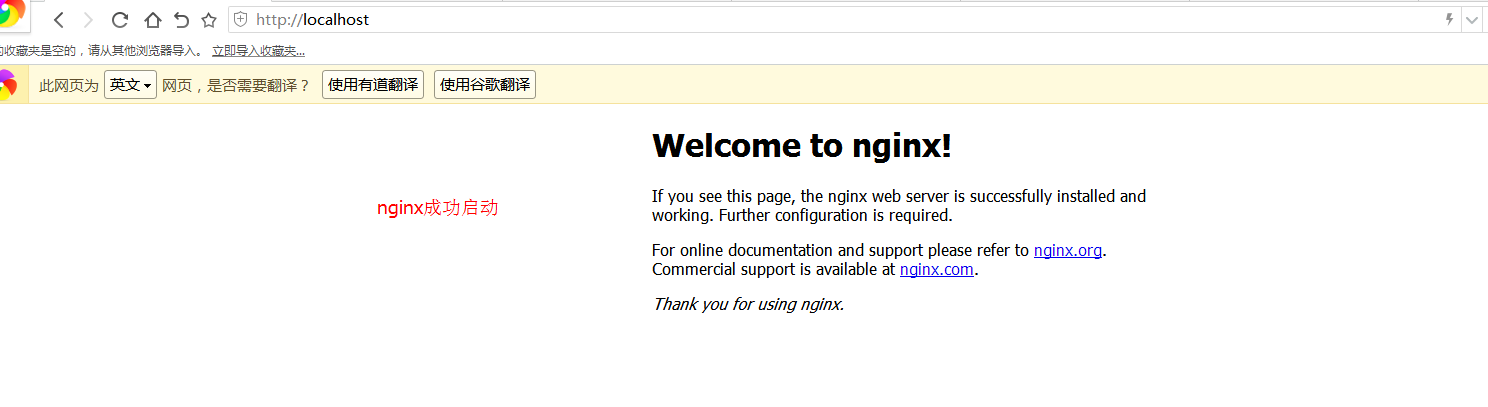Expand the address bar dropdown arrow
1488x407 pixels.
(1472, 20)
